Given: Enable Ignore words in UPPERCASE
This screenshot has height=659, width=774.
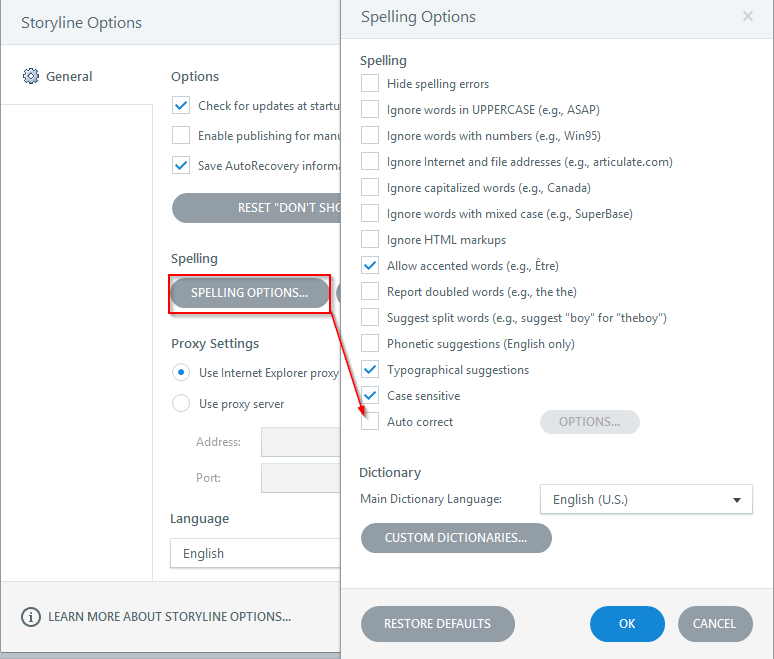Looking at the screenshot, I should click(x=370, y=109).
